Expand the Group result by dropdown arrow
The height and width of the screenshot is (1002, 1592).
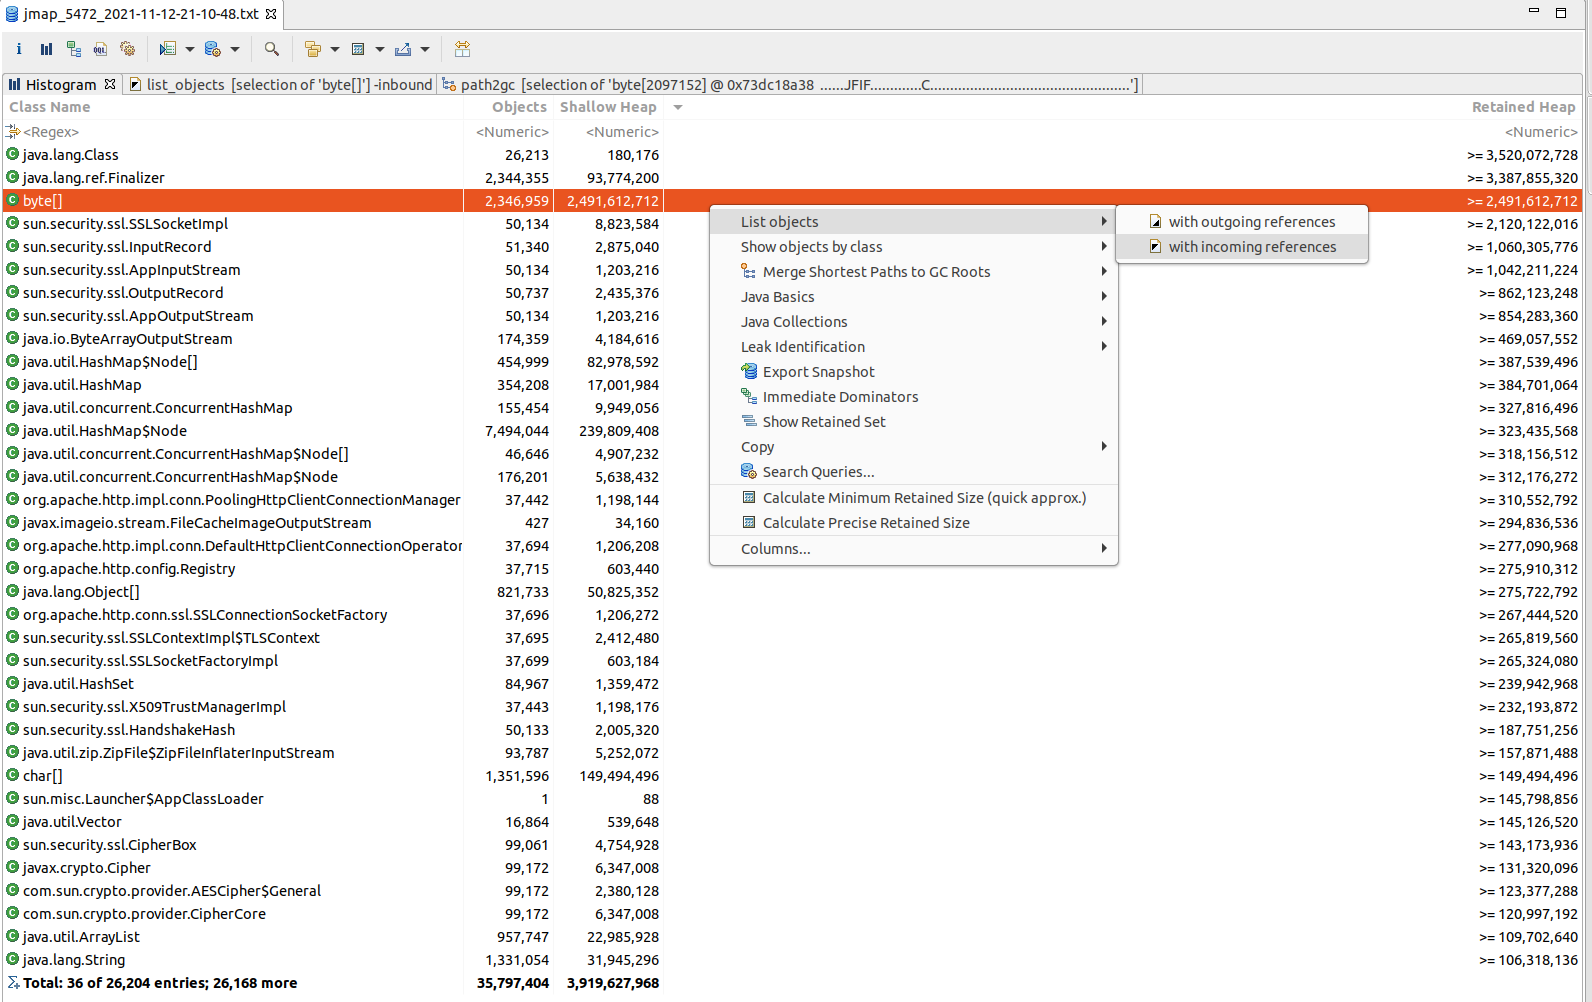coord(335,49)
